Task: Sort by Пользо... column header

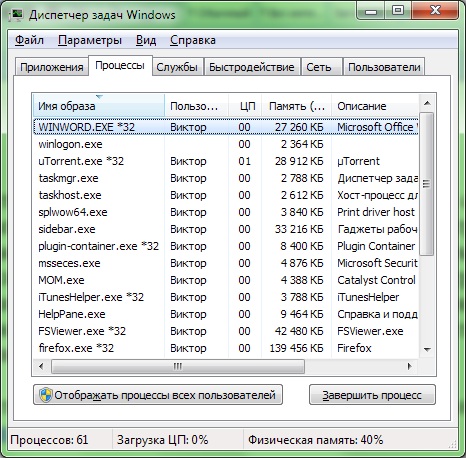Action: coord(196,106)
